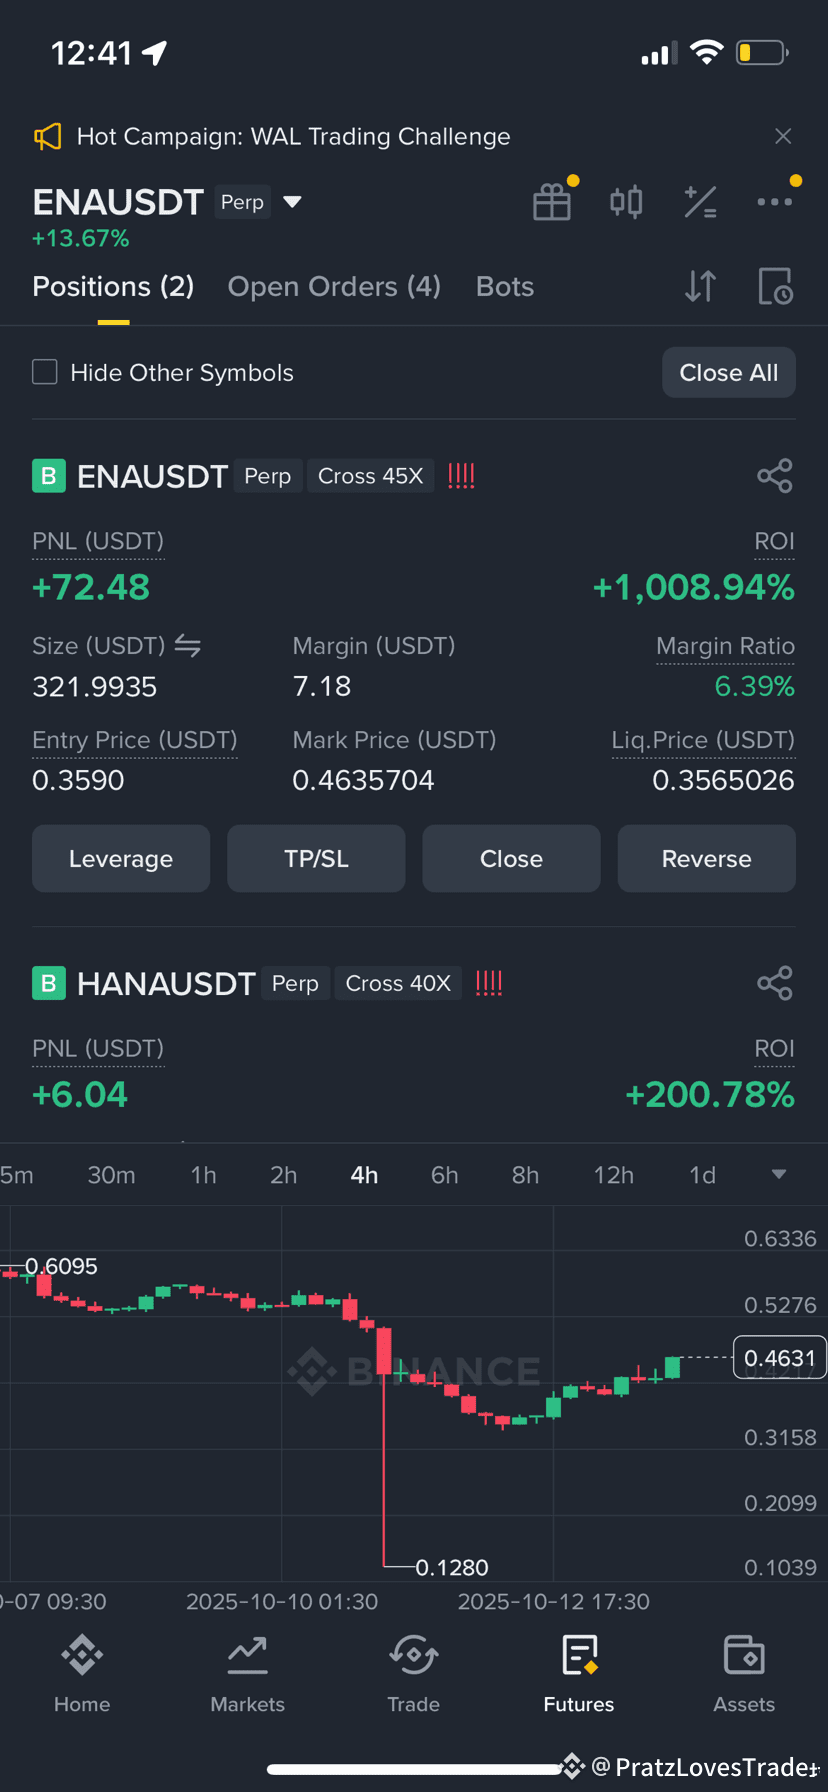This screenshot has height=1792, width=828.
Task: Open the gift rewards icon
Action: click(552, 202)
